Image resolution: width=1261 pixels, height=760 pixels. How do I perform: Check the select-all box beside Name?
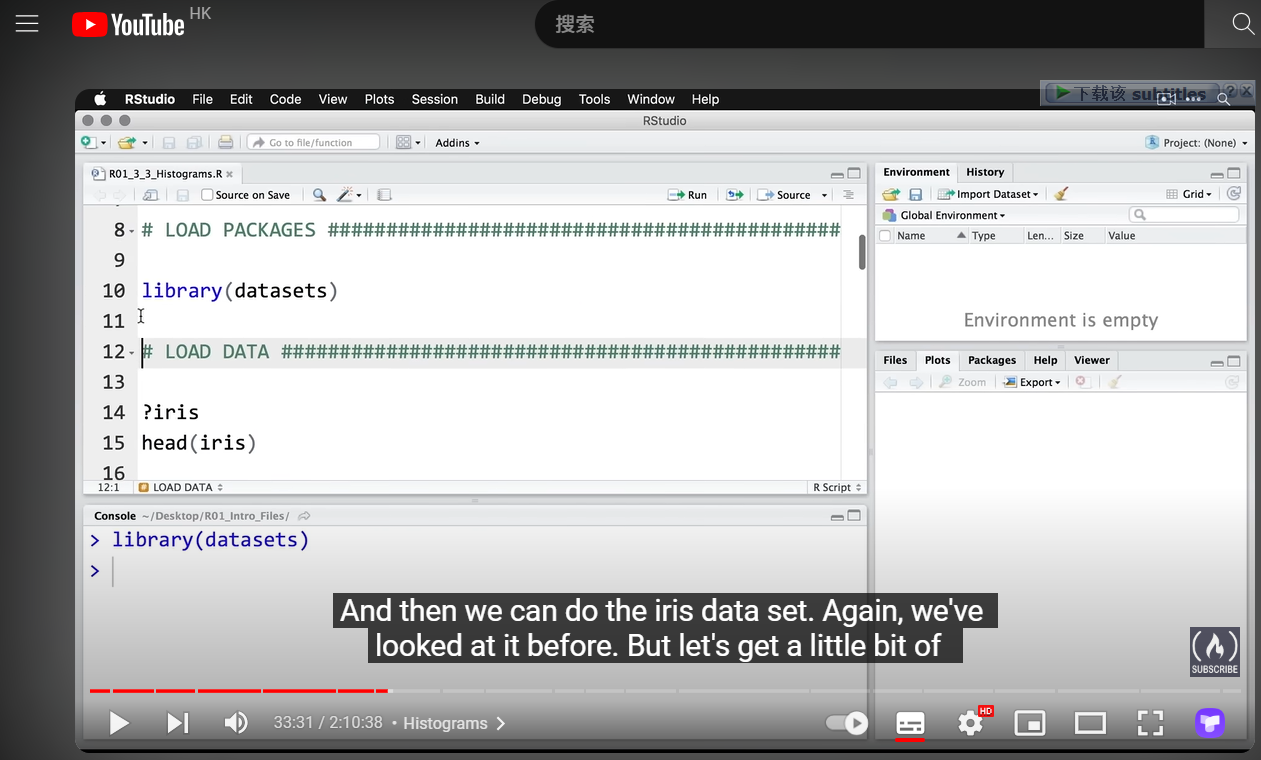click(884, 236)
